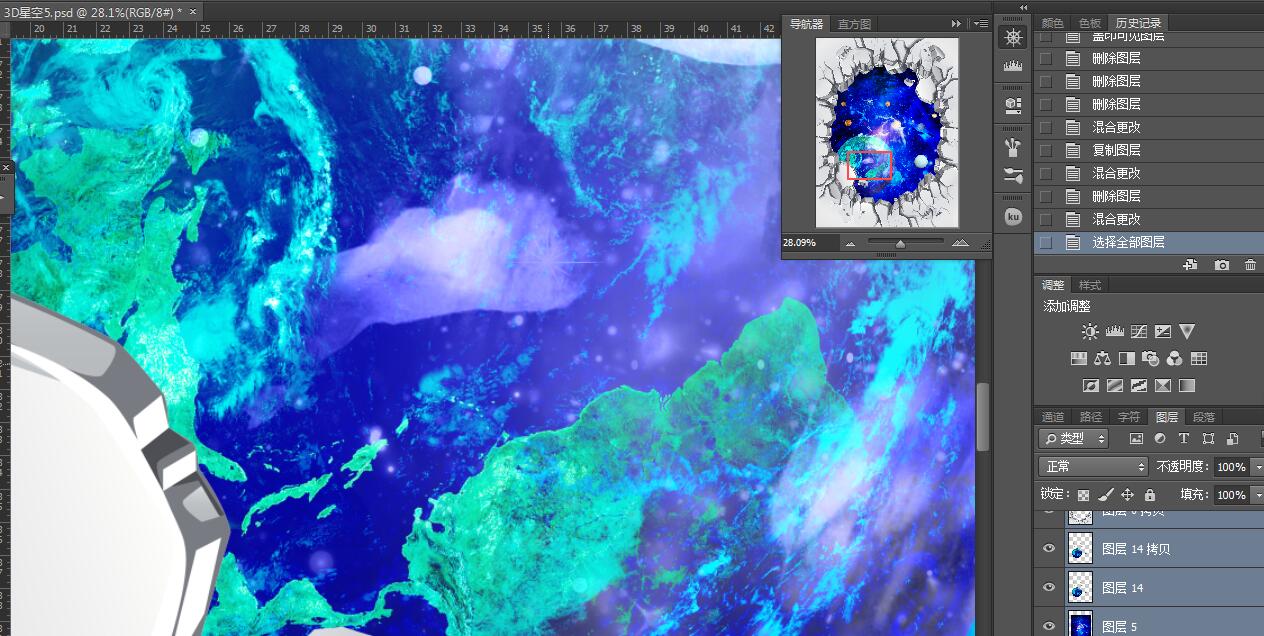Open the Navigator panel dock icon
The image size is (1264, 636).
(1013, 38)
